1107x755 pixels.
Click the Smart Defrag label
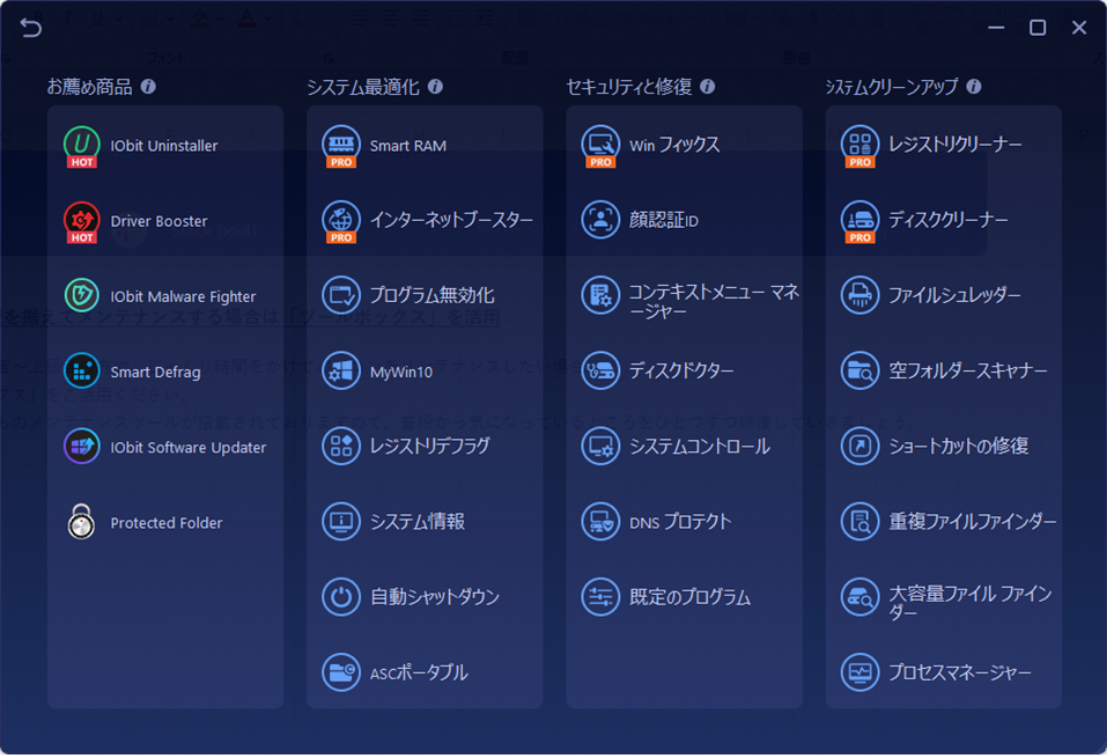155,372
